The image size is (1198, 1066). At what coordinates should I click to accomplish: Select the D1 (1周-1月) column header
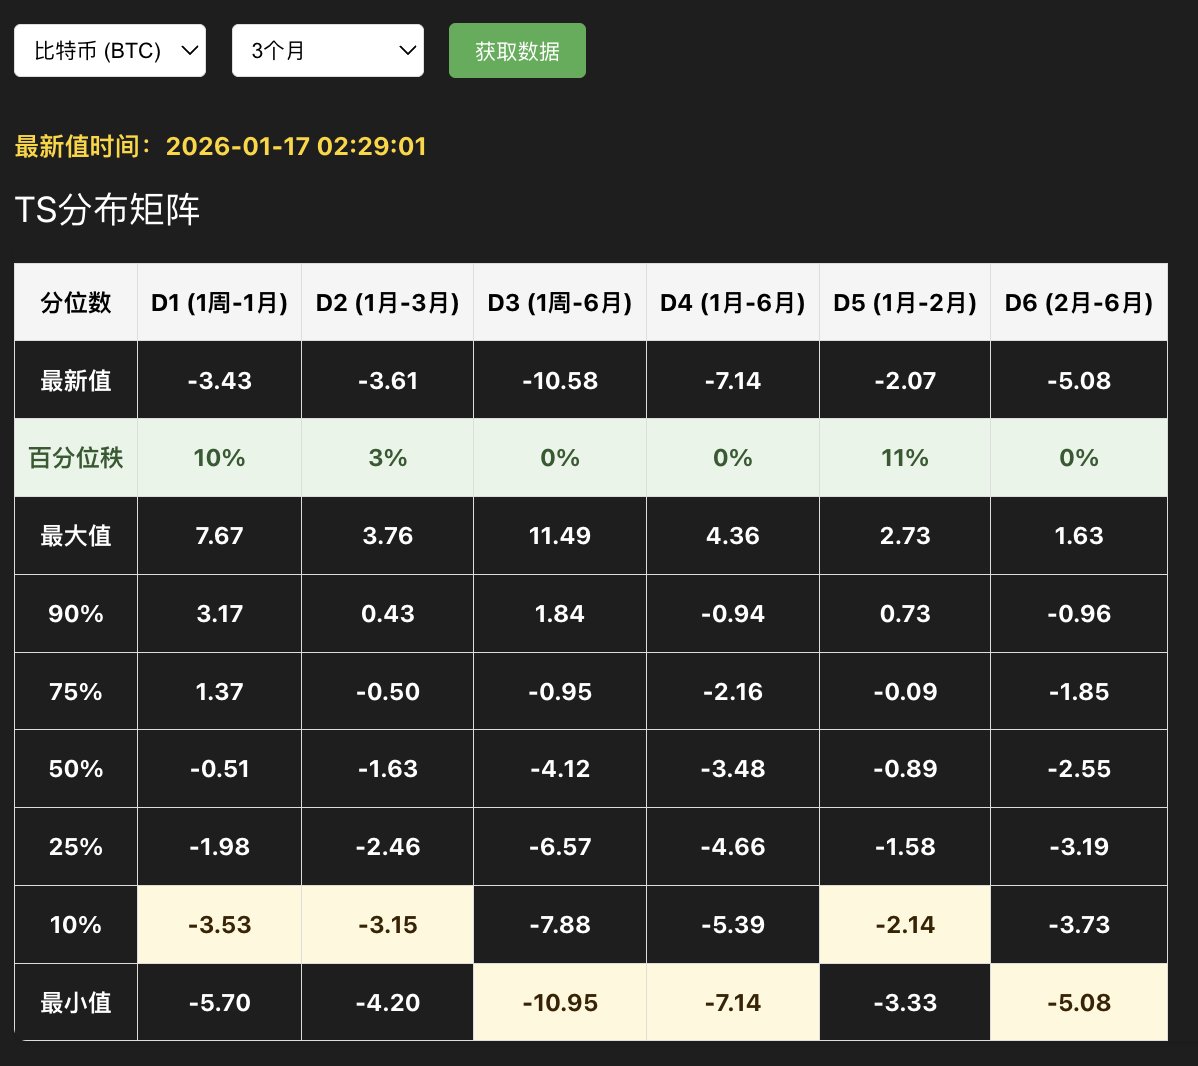tap(219, 302)
